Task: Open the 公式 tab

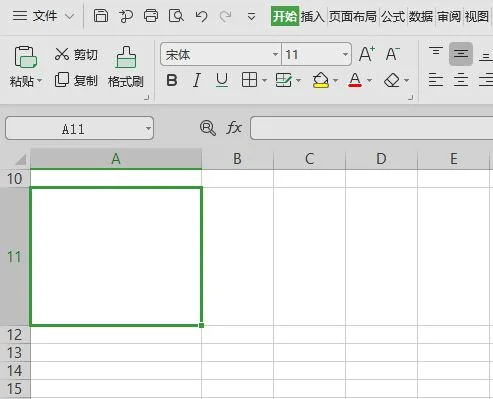Action: (x=393, y=16)
